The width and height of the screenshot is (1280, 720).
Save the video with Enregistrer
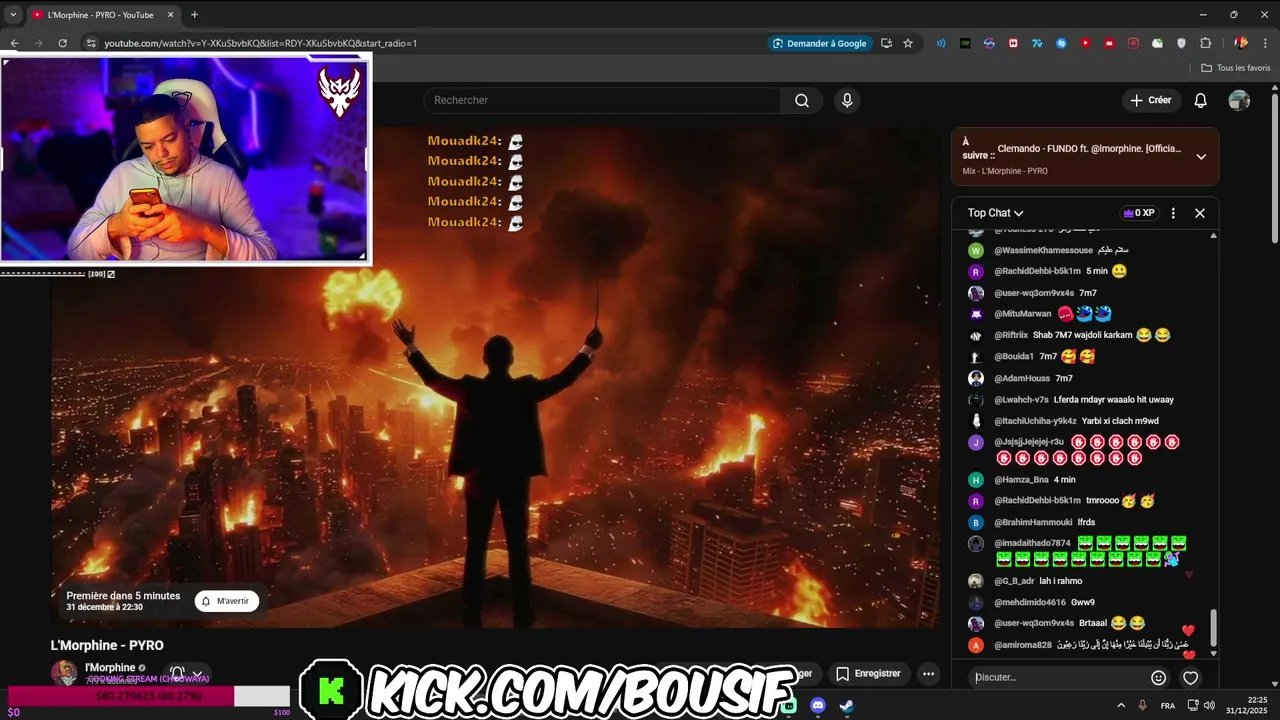click(x=868, y=674)
